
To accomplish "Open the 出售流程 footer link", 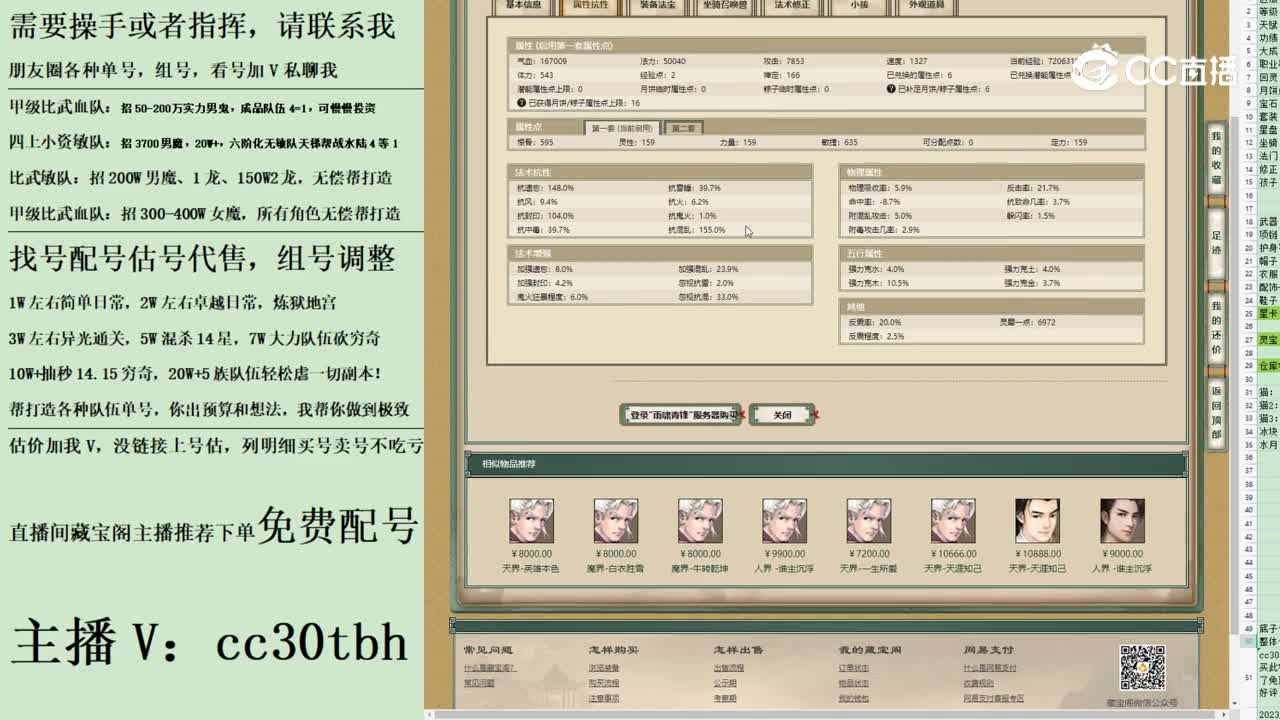I will click(729, 668).
